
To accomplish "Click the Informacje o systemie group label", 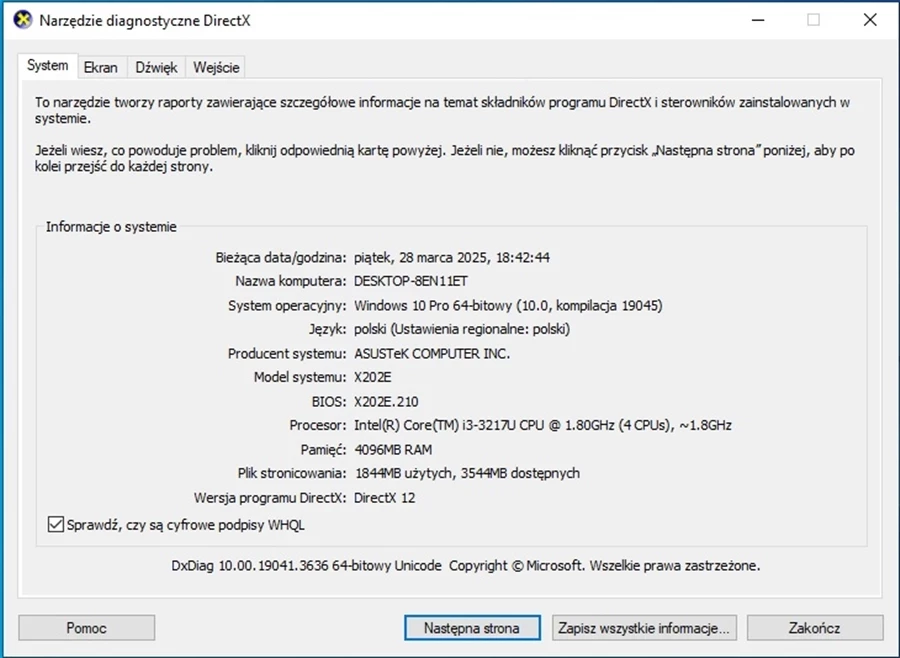I will coord(111,227).
